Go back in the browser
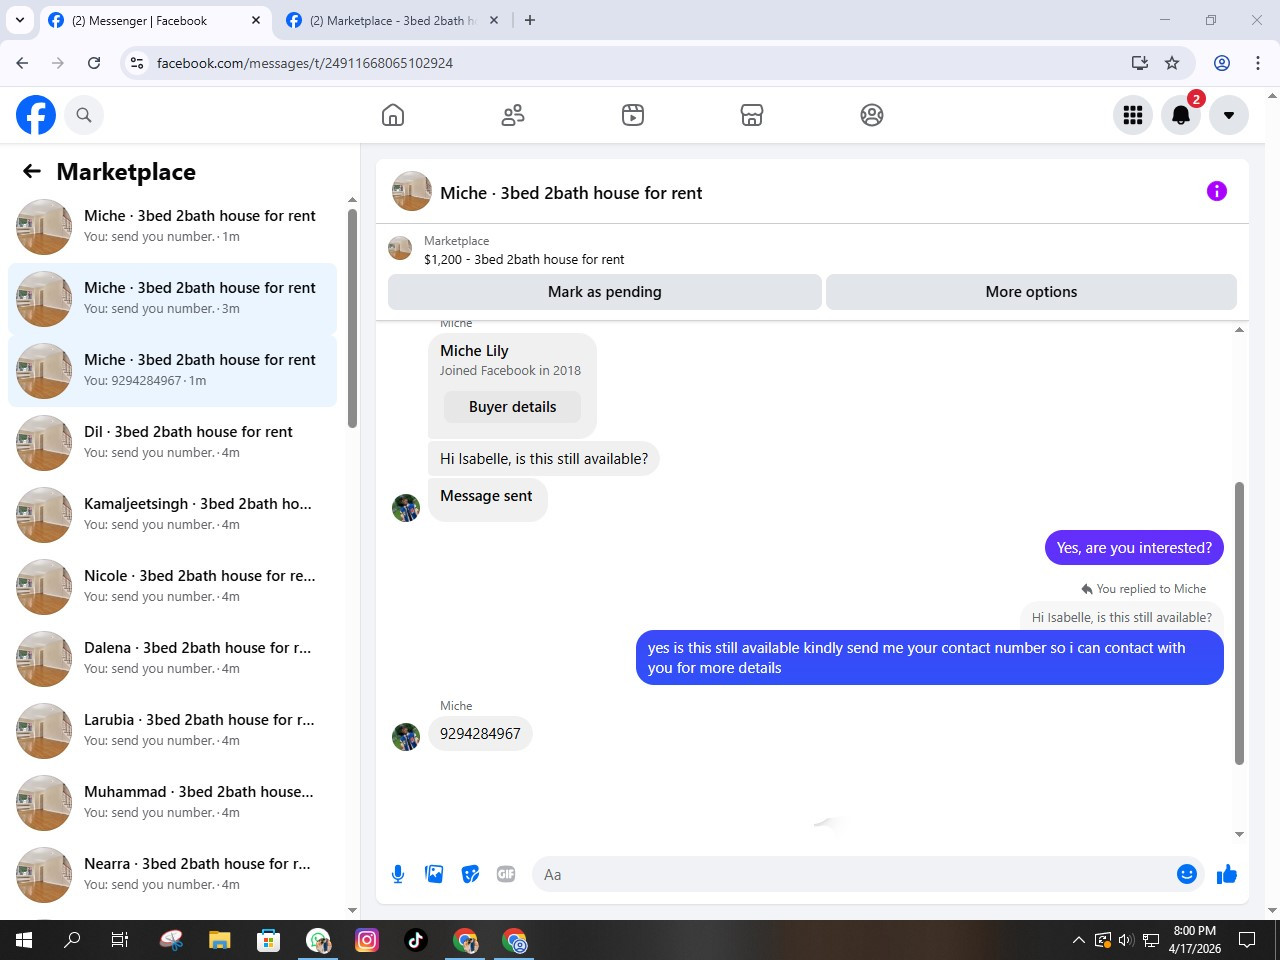 pyautogui.click(x=22, y=63)
